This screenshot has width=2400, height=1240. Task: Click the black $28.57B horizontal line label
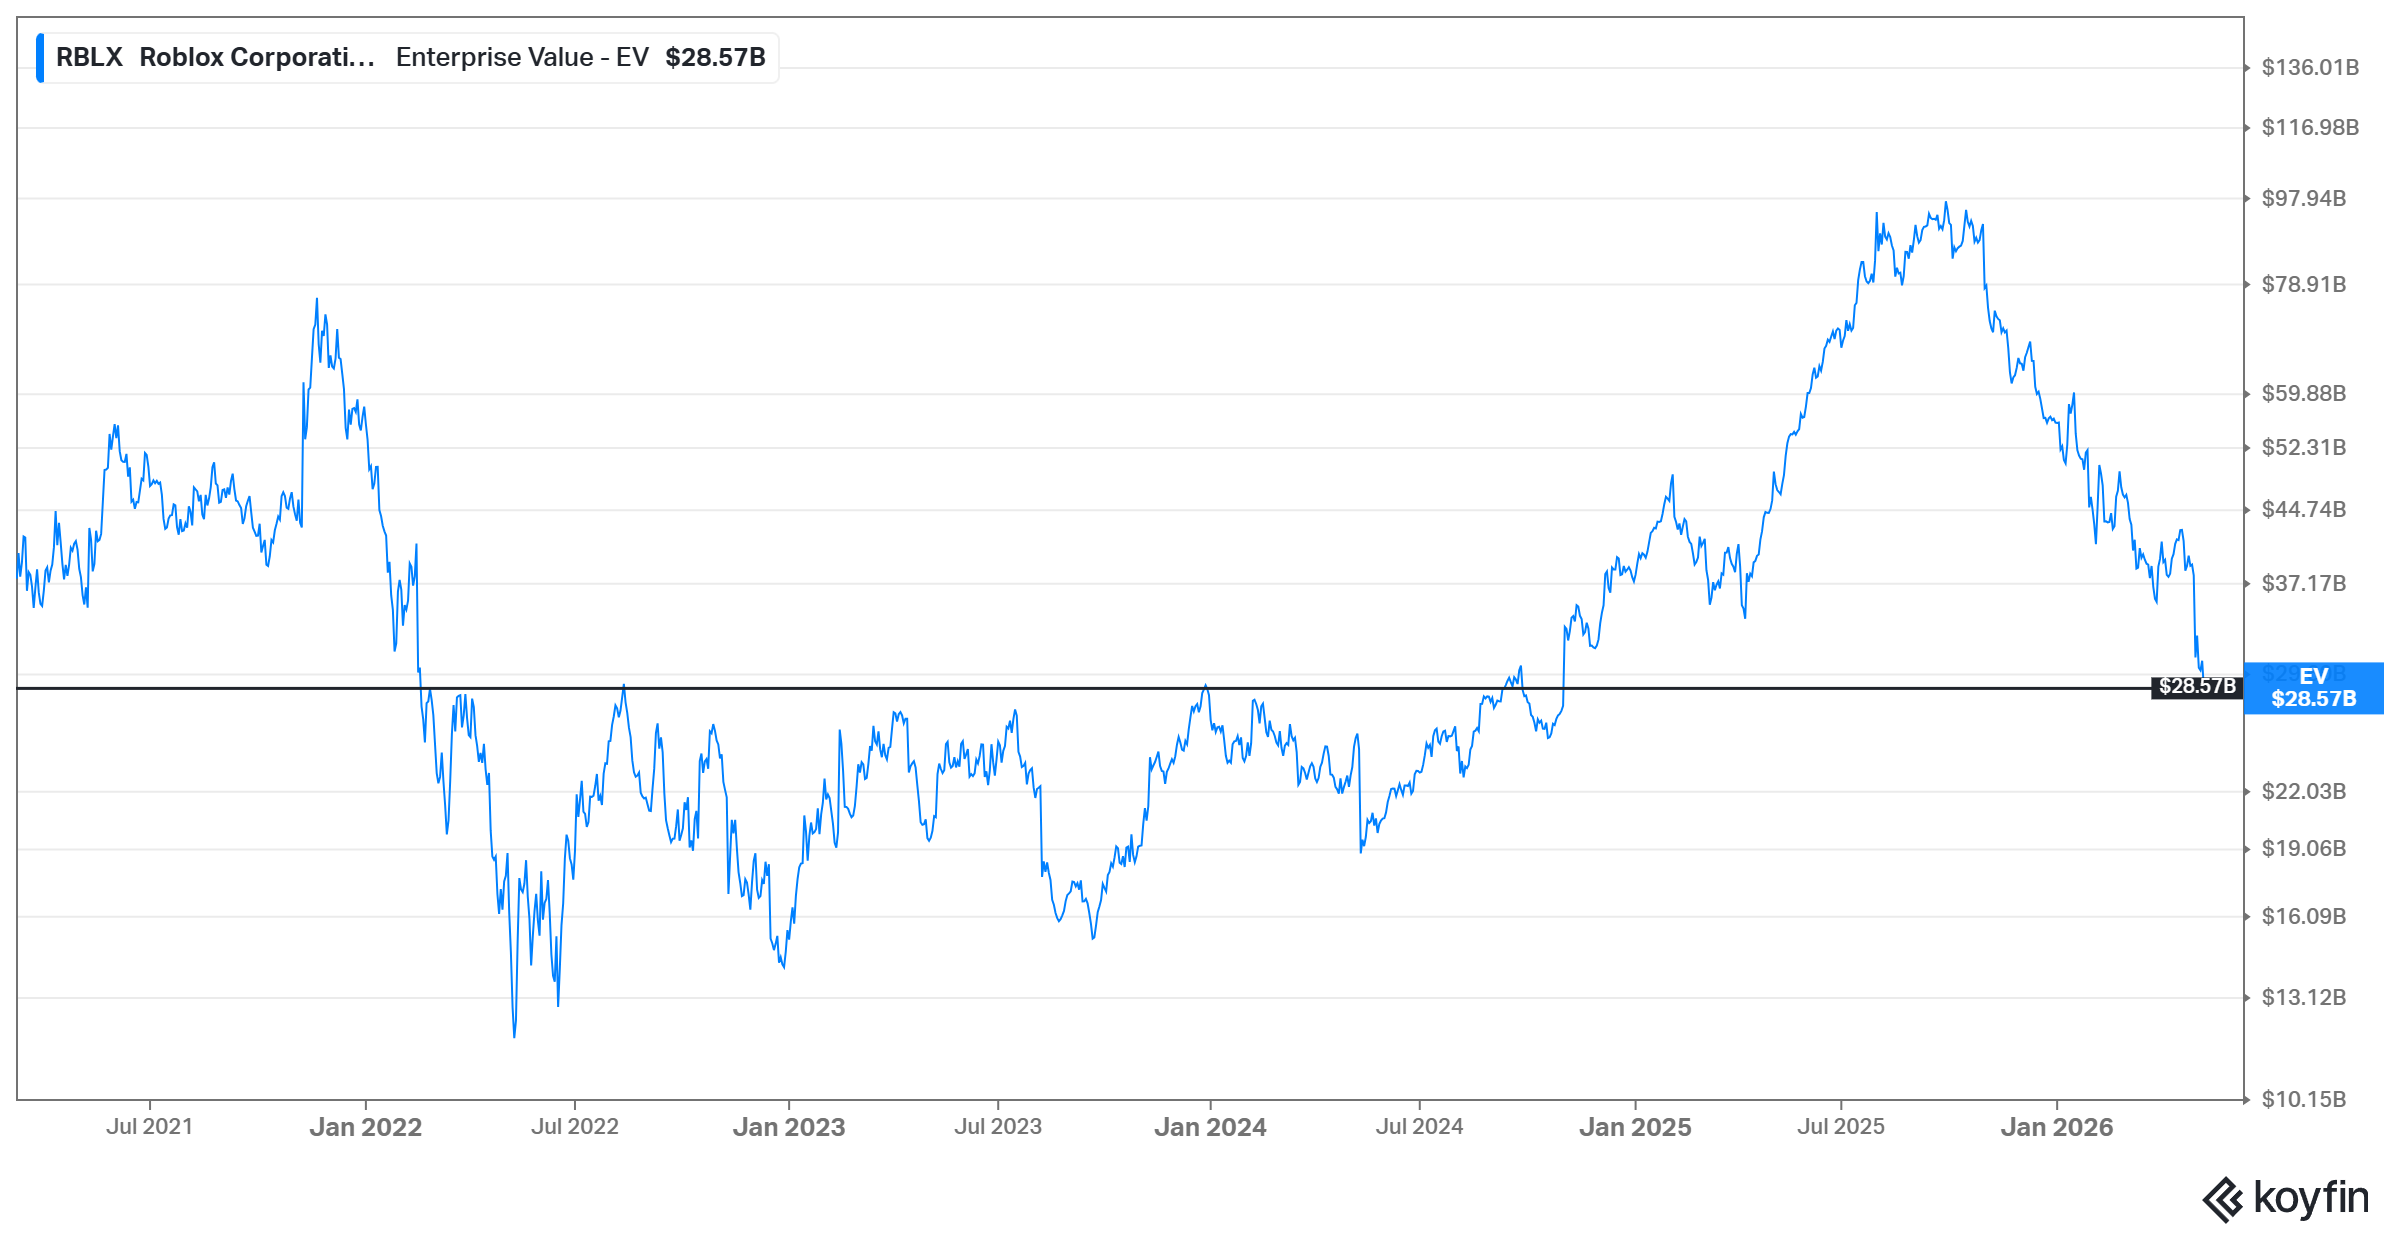[2196, 687]
